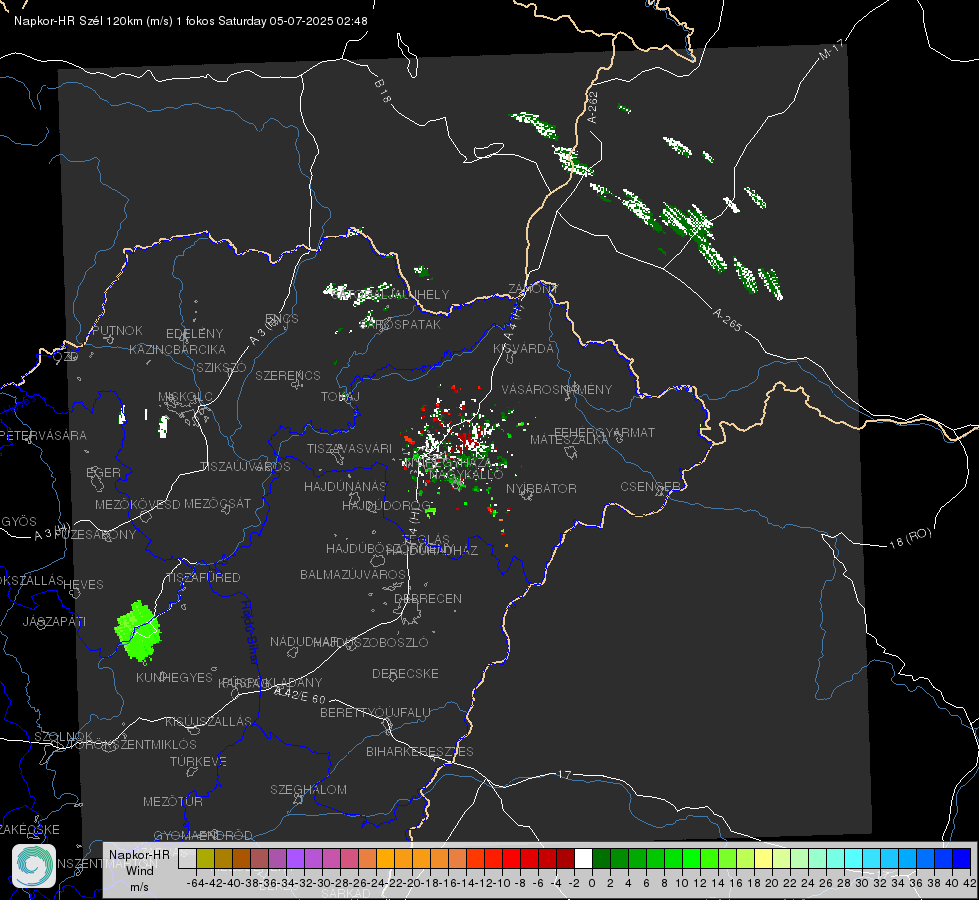Click the VÁSÁROSNAMÉNY label
The height and width of the screenshot is (900, 979).
[x=557, y=389]
